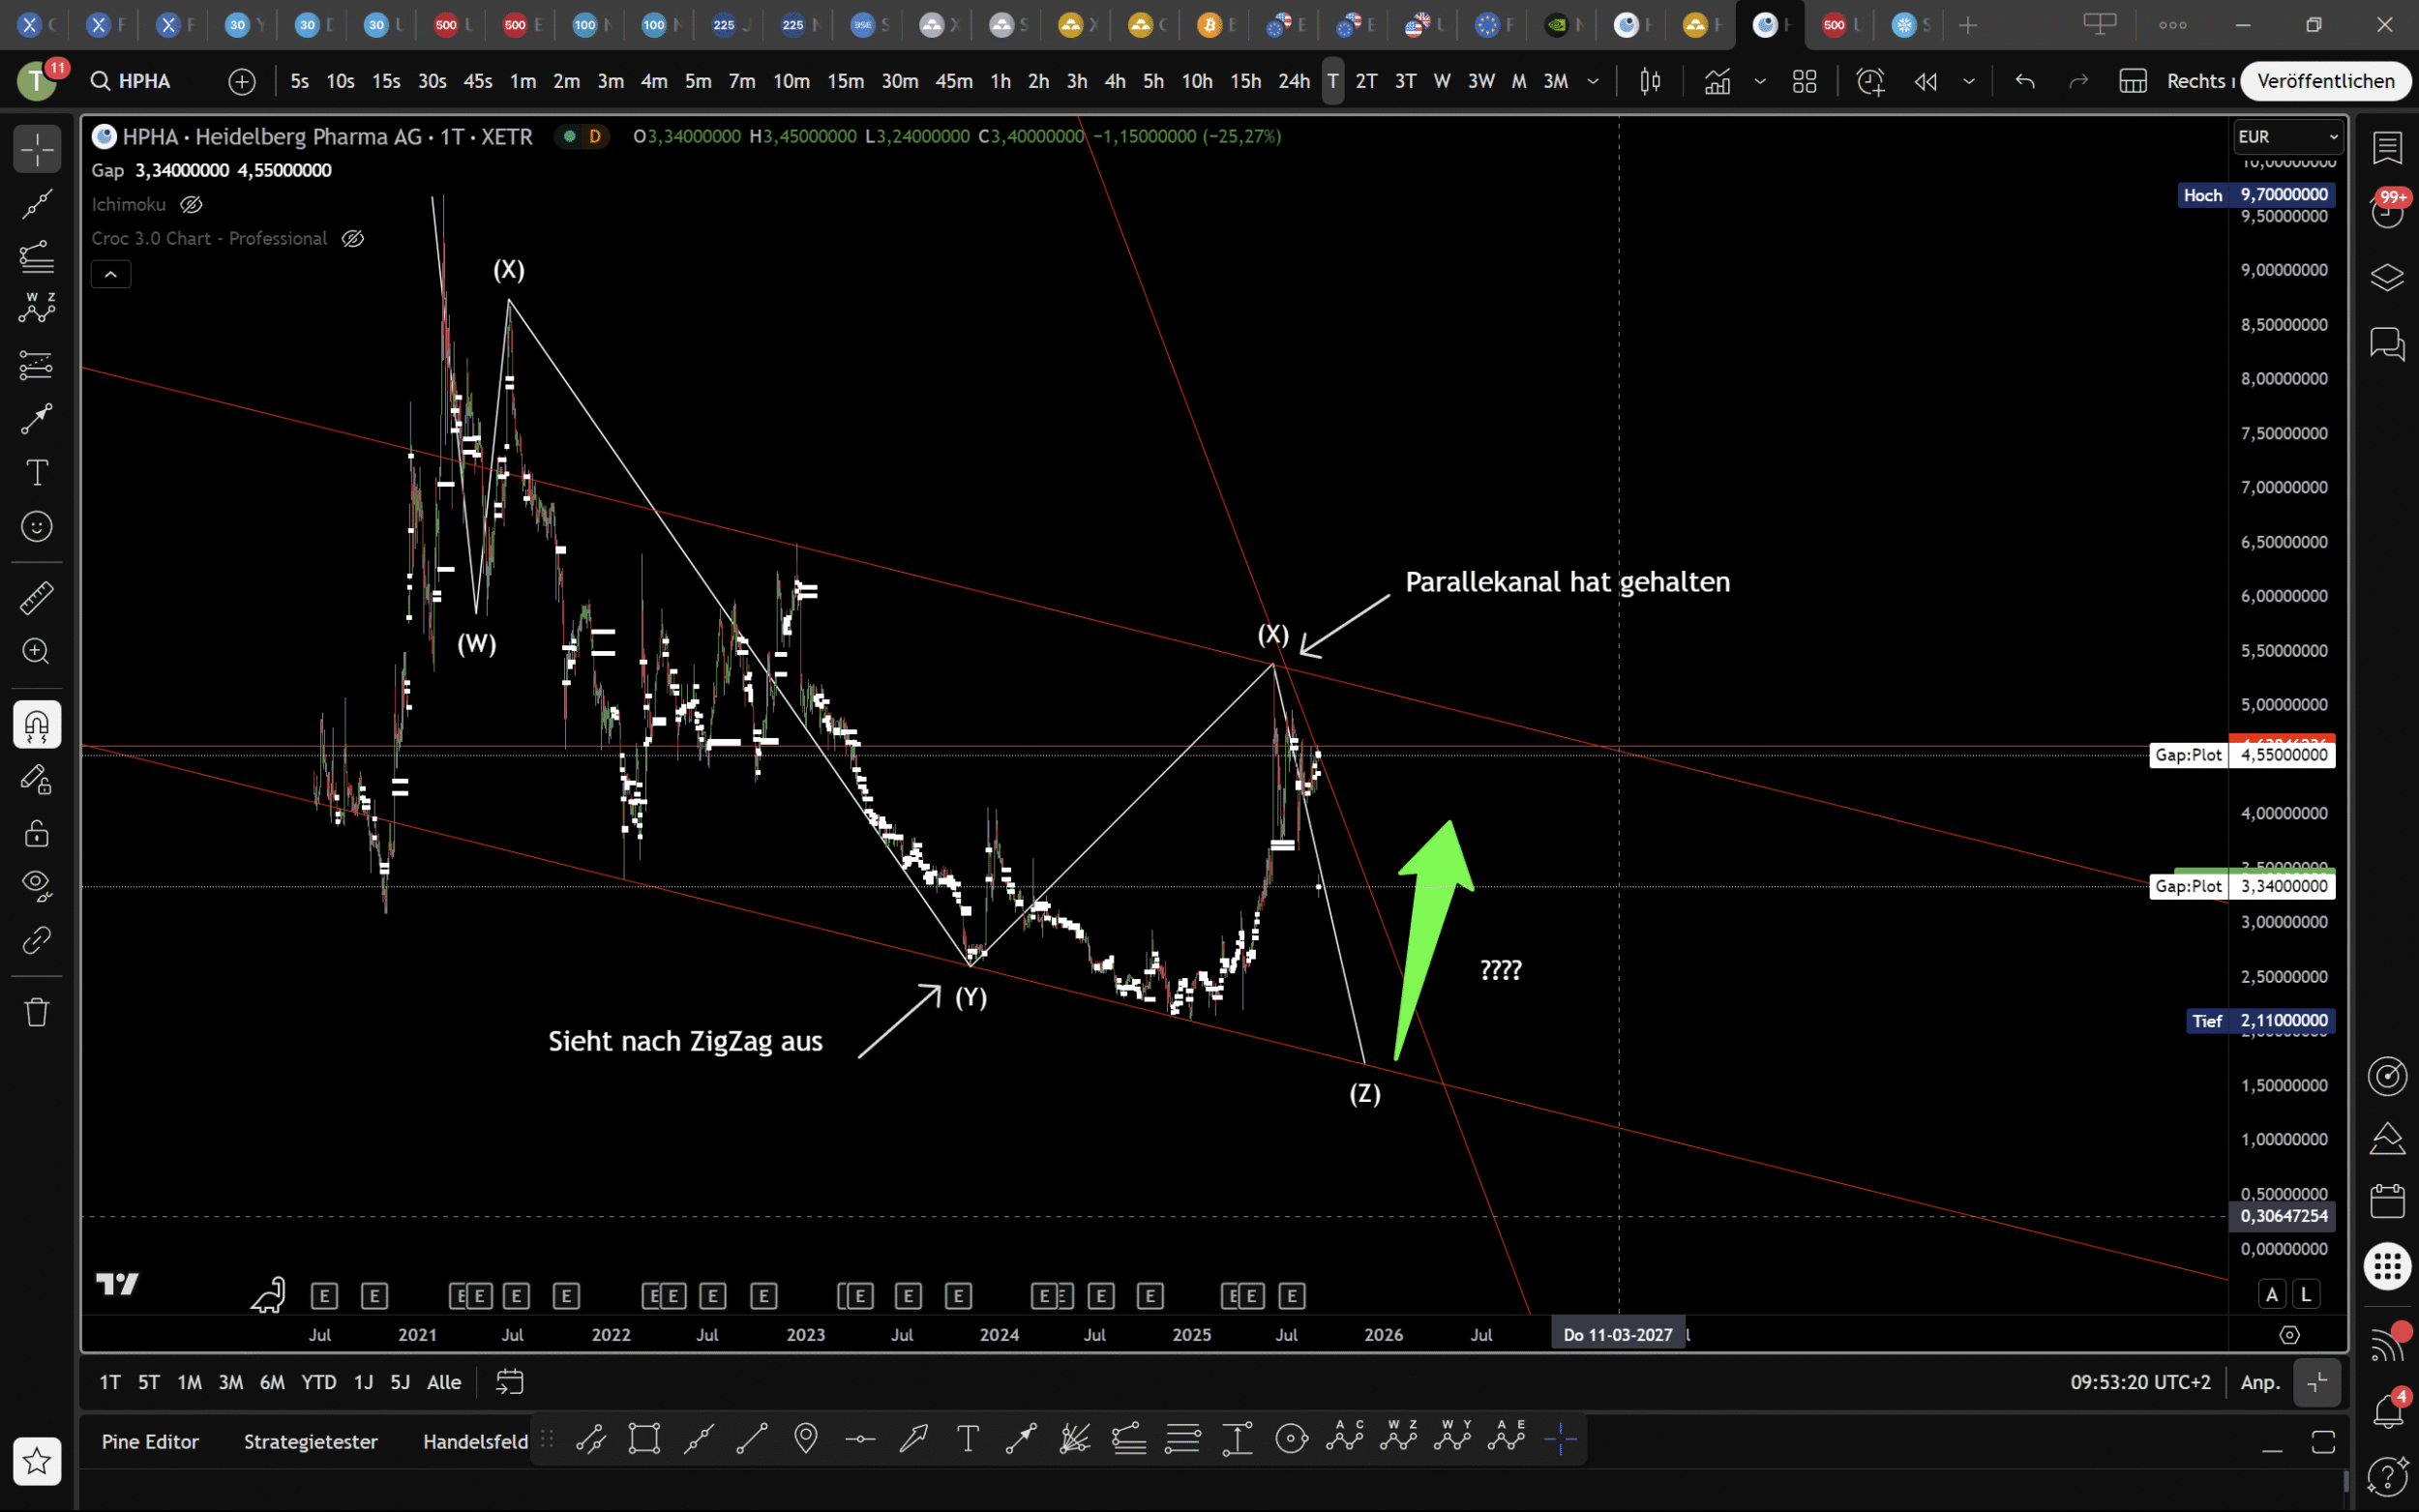Select the trash bin delete-drawings tool
The height and width of the screenshot is (1512, 2419).
[x=37, y=1012]
